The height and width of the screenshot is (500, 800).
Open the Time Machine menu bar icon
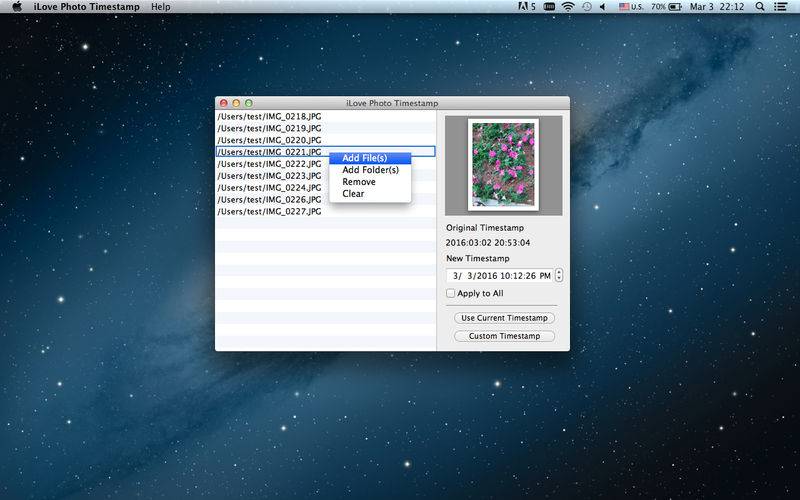click(587, 7)
